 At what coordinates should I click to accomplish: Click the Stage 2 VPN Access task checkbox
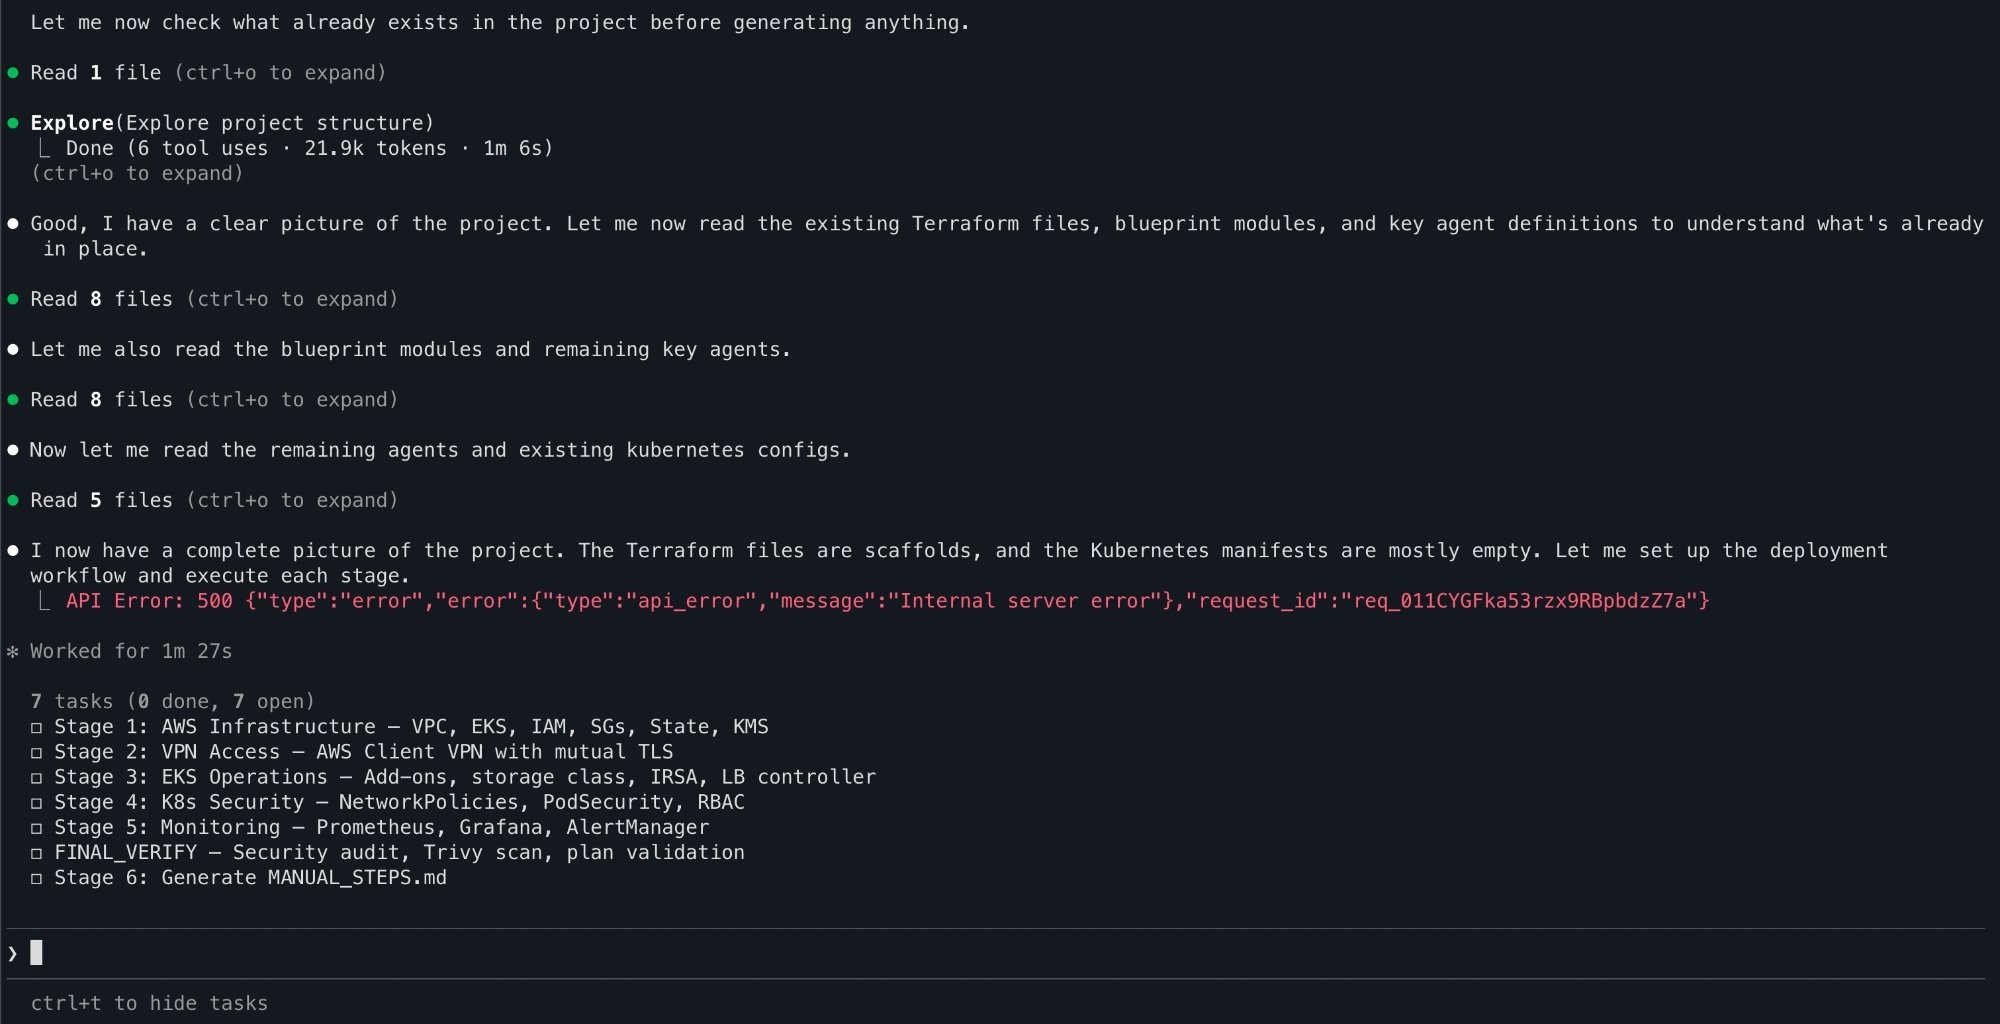coord(36,753)
